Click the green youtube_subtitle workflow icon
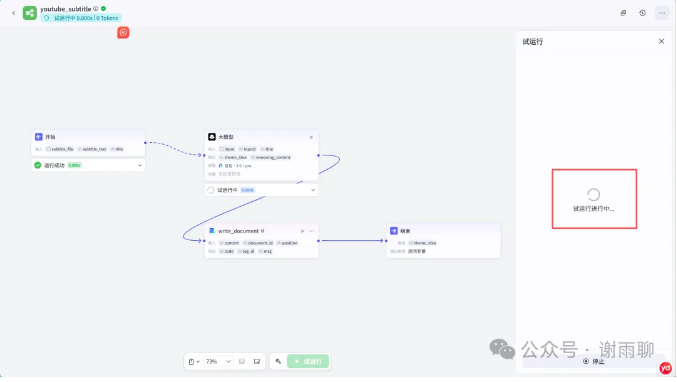 click(x=30, y=13)
